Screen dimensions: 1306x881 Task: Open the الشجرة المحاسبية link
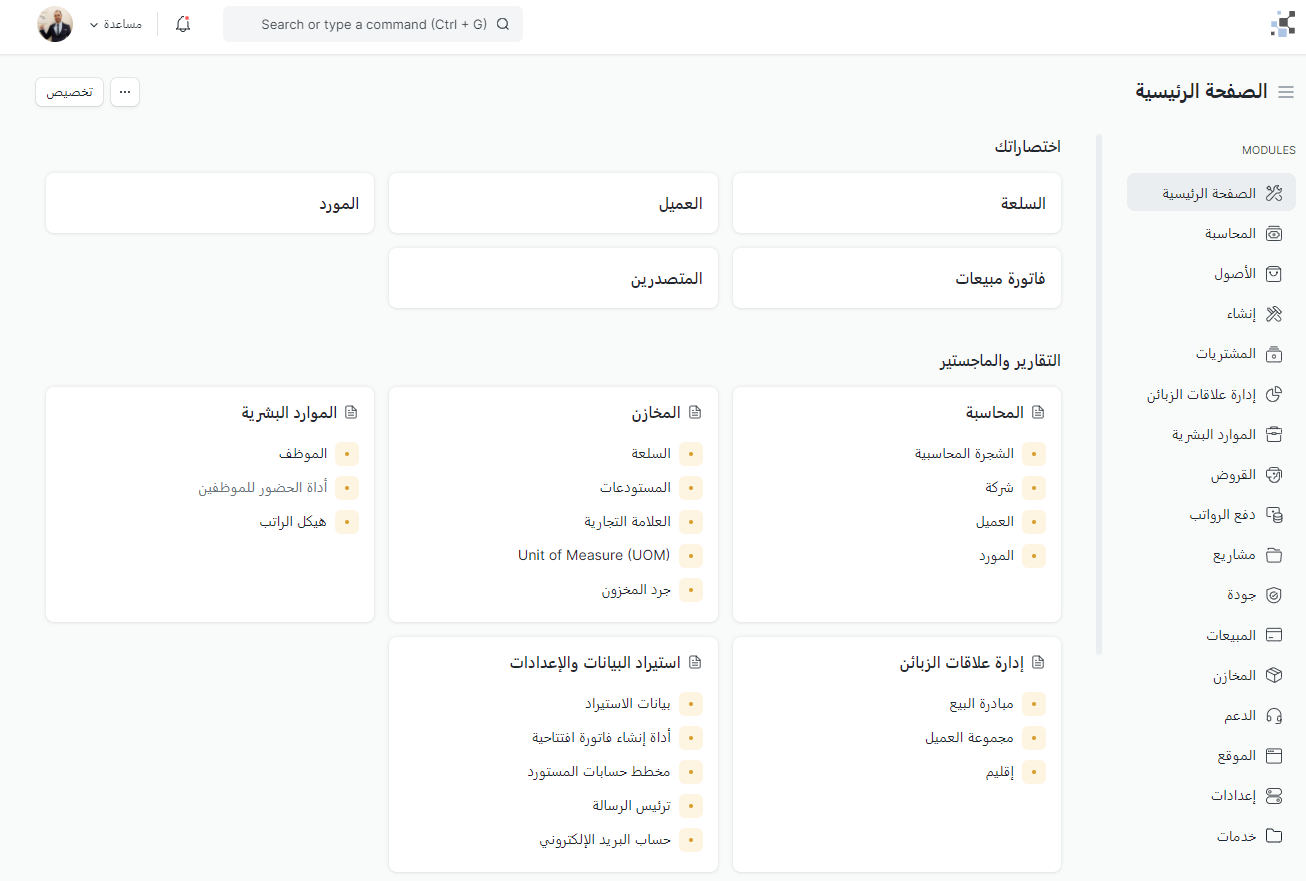point(964,454)
